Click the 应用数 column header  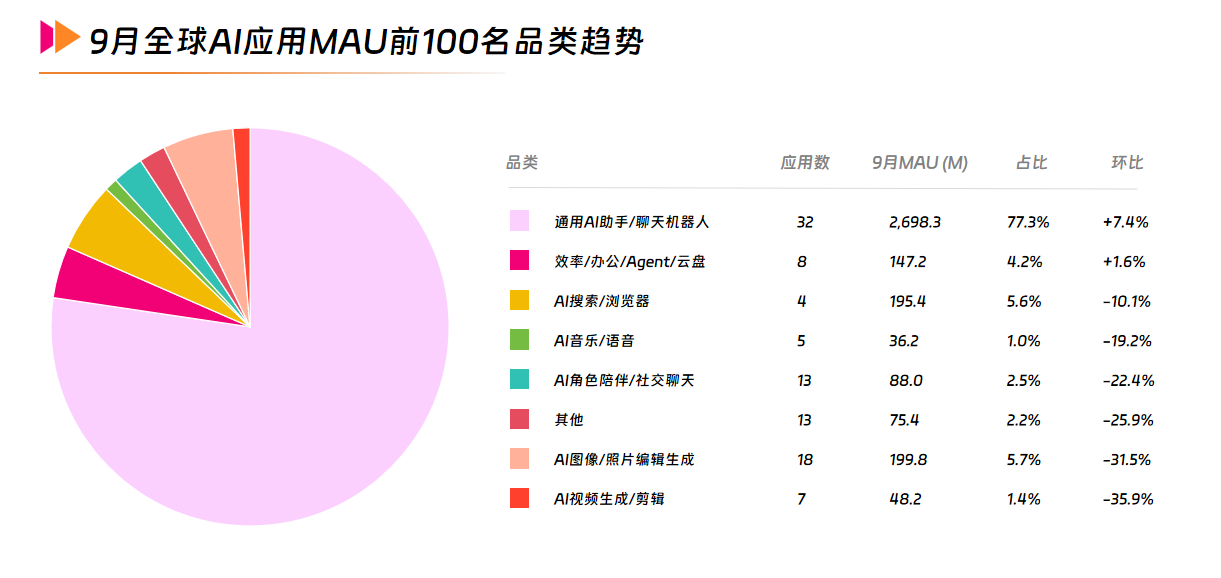coord(805,162)
